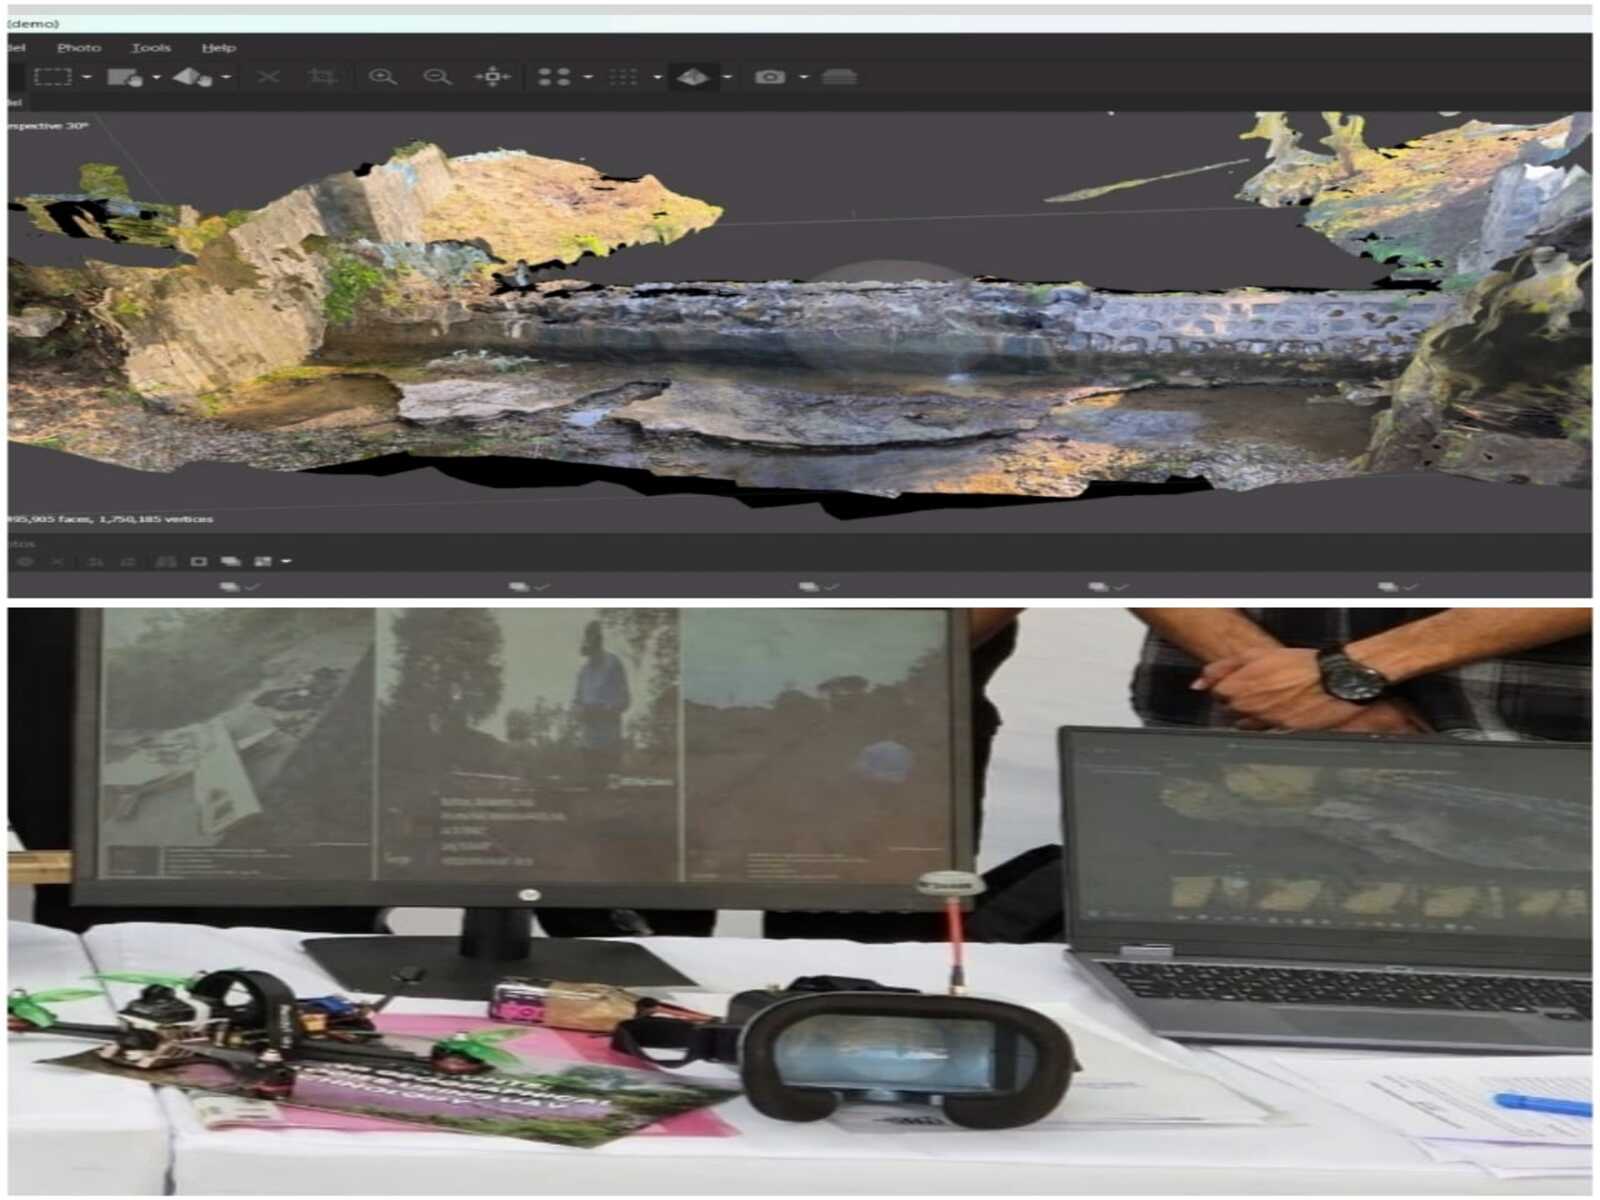Click the Perspective 30° view label
The height and width of the screenshot is (1200, 1600).
[x=48, y=126]
